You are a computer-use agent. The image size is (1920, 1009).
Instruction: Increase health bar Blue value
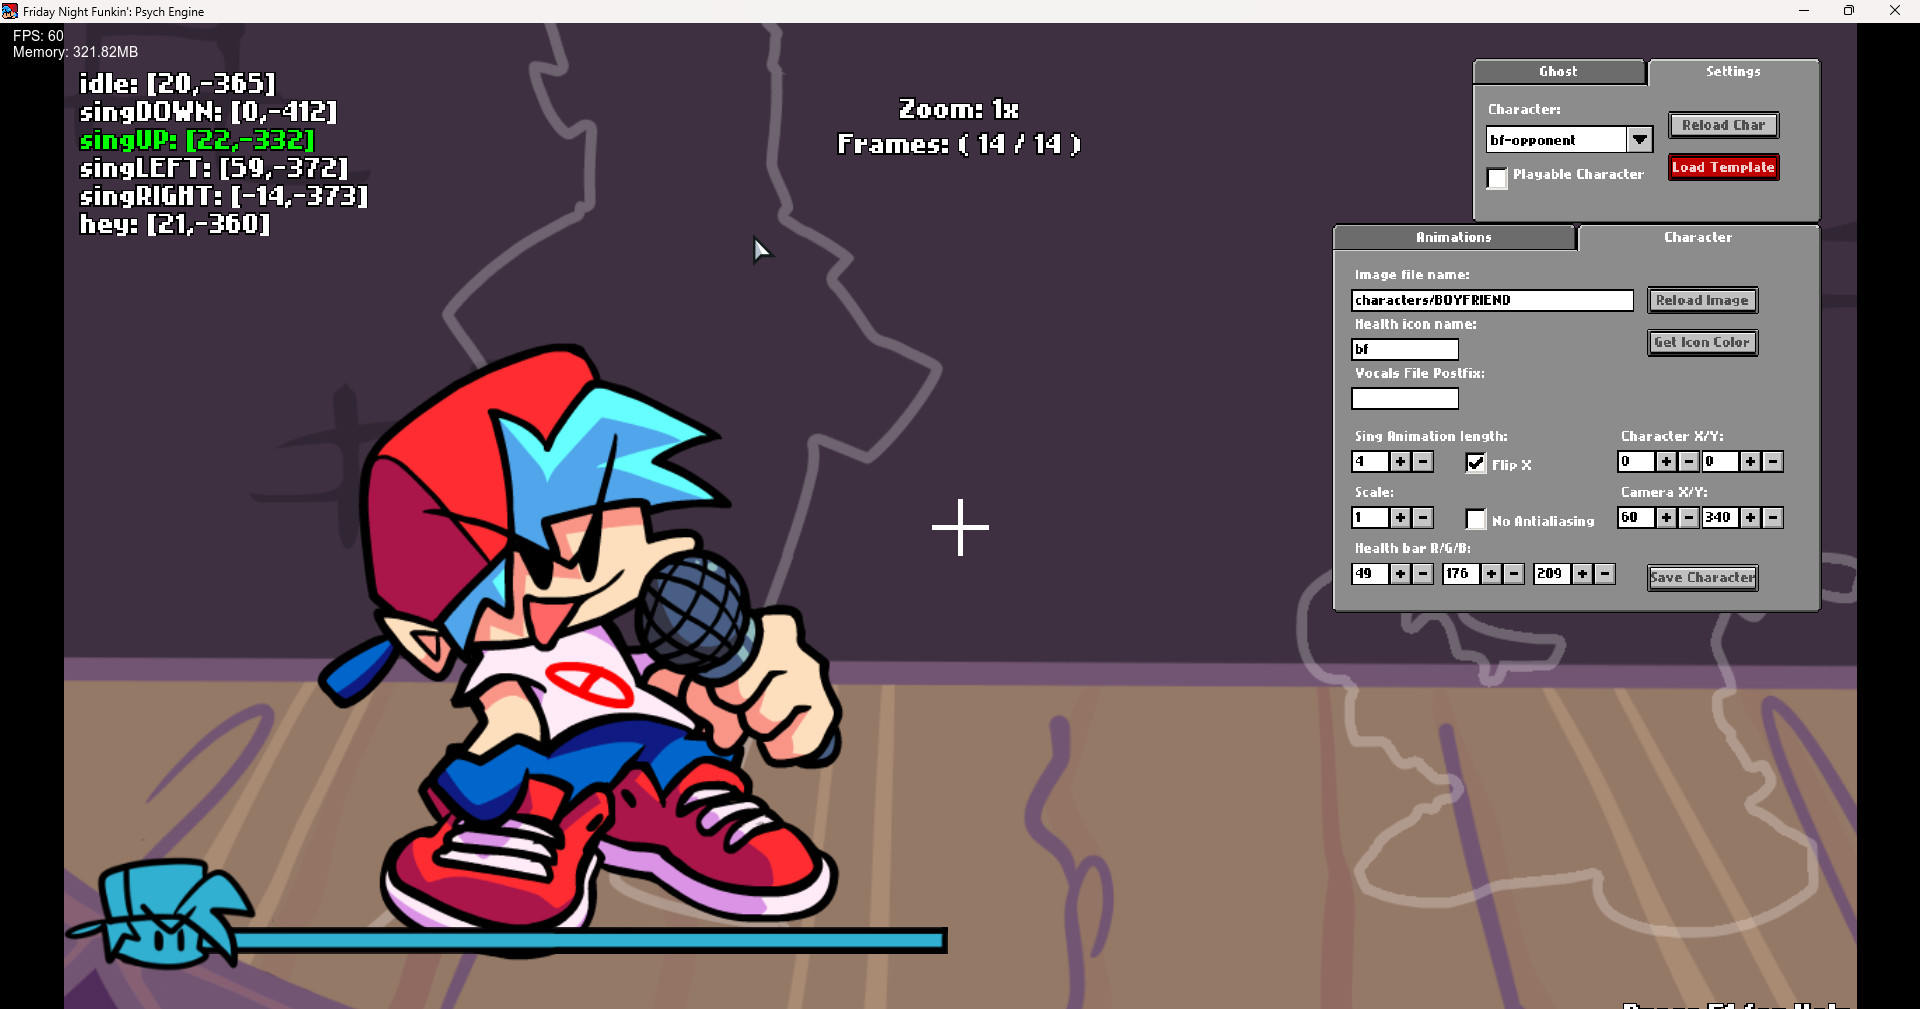(x=1582, y=573)
